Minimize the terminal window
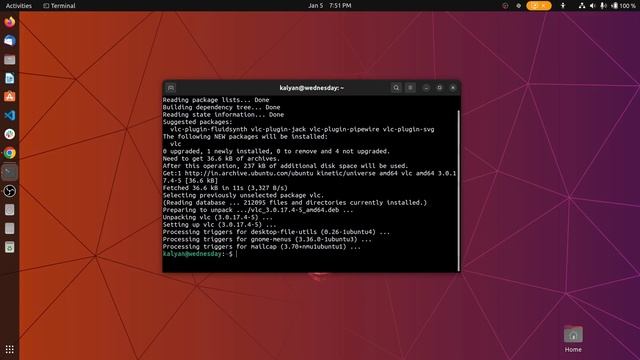640x360 pixels. [x=426, y=88]
